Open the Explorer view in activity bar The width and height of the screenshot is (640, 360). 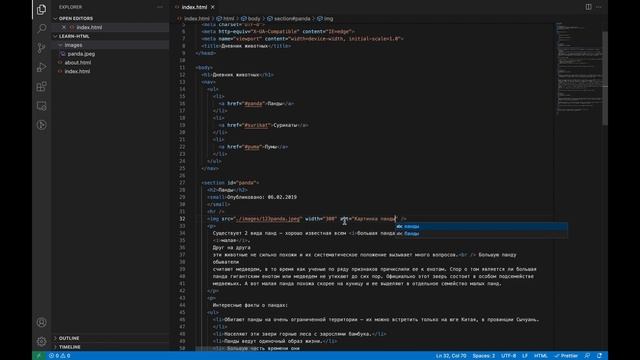pos(41,9)
